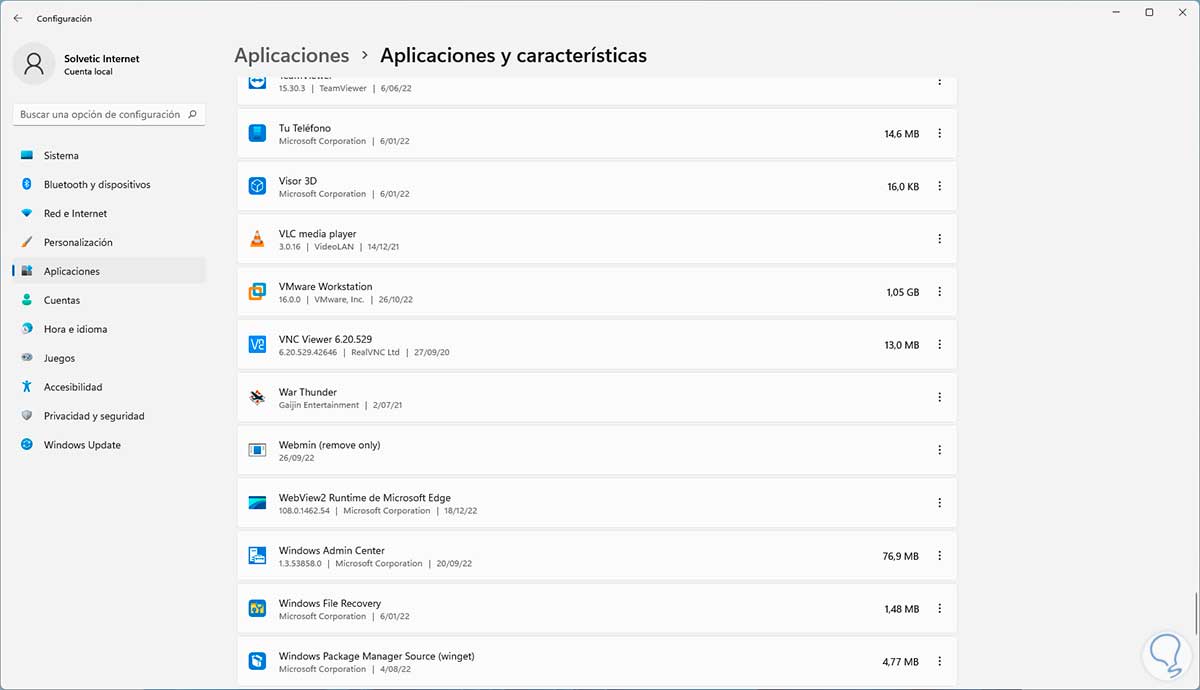The width and height of the screenshot is (1200, 690).
Task: Open Windows Update settings section
Action: (82, 445)
